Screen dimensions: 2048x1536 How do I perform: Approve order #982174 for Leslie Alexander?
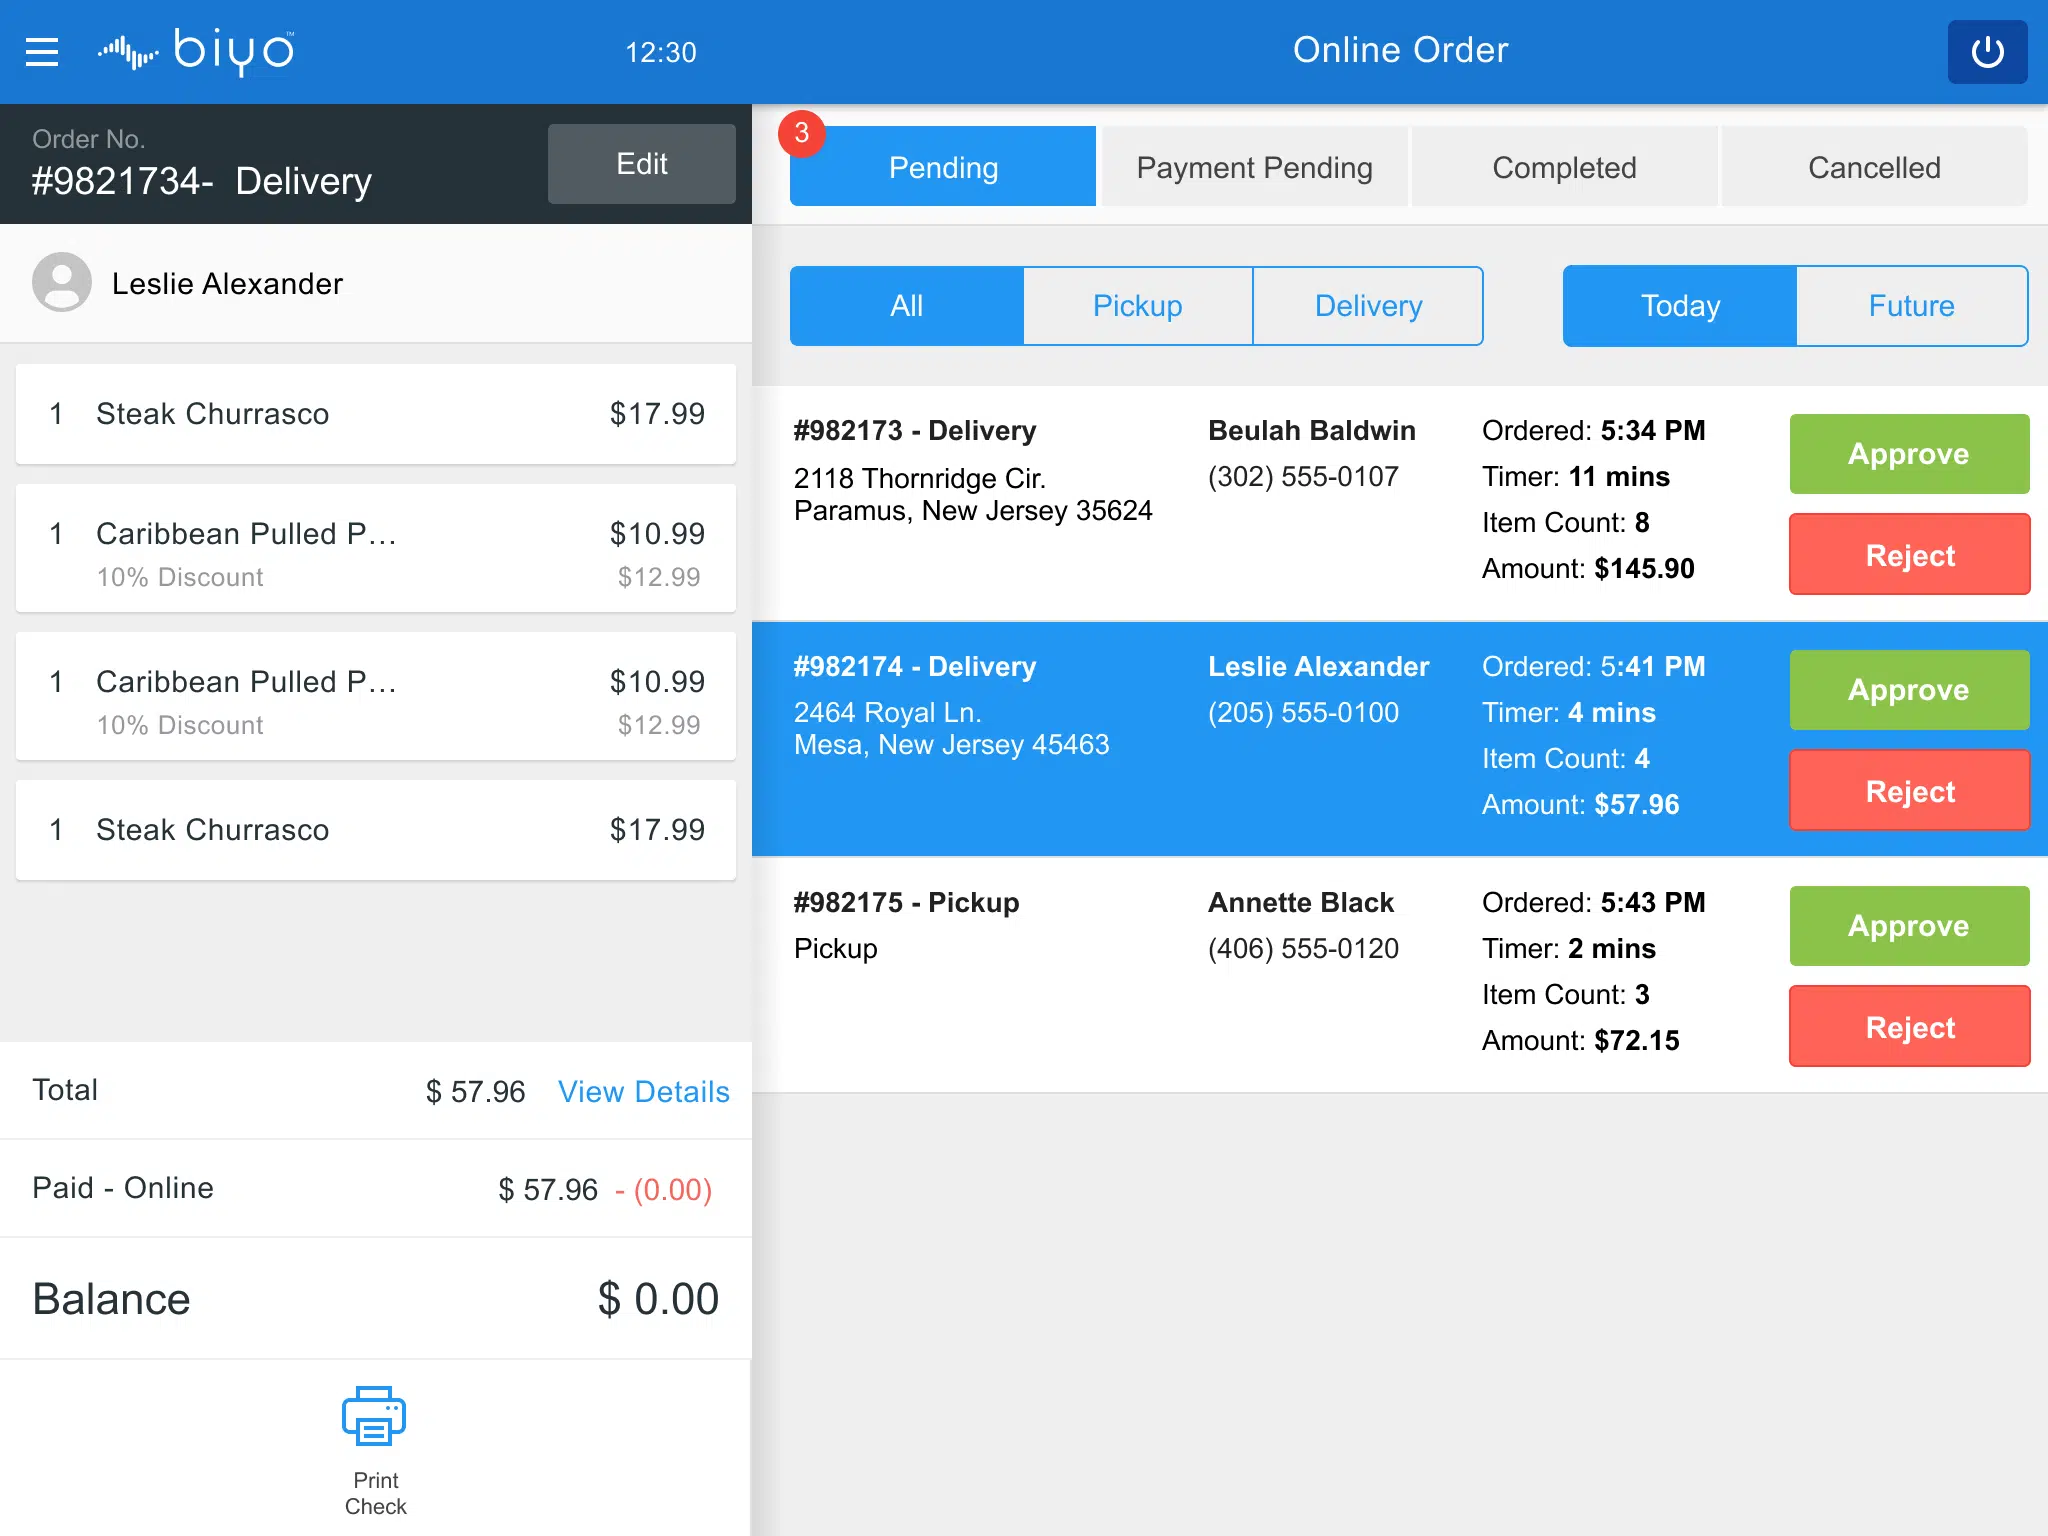tap(1908, 690)
